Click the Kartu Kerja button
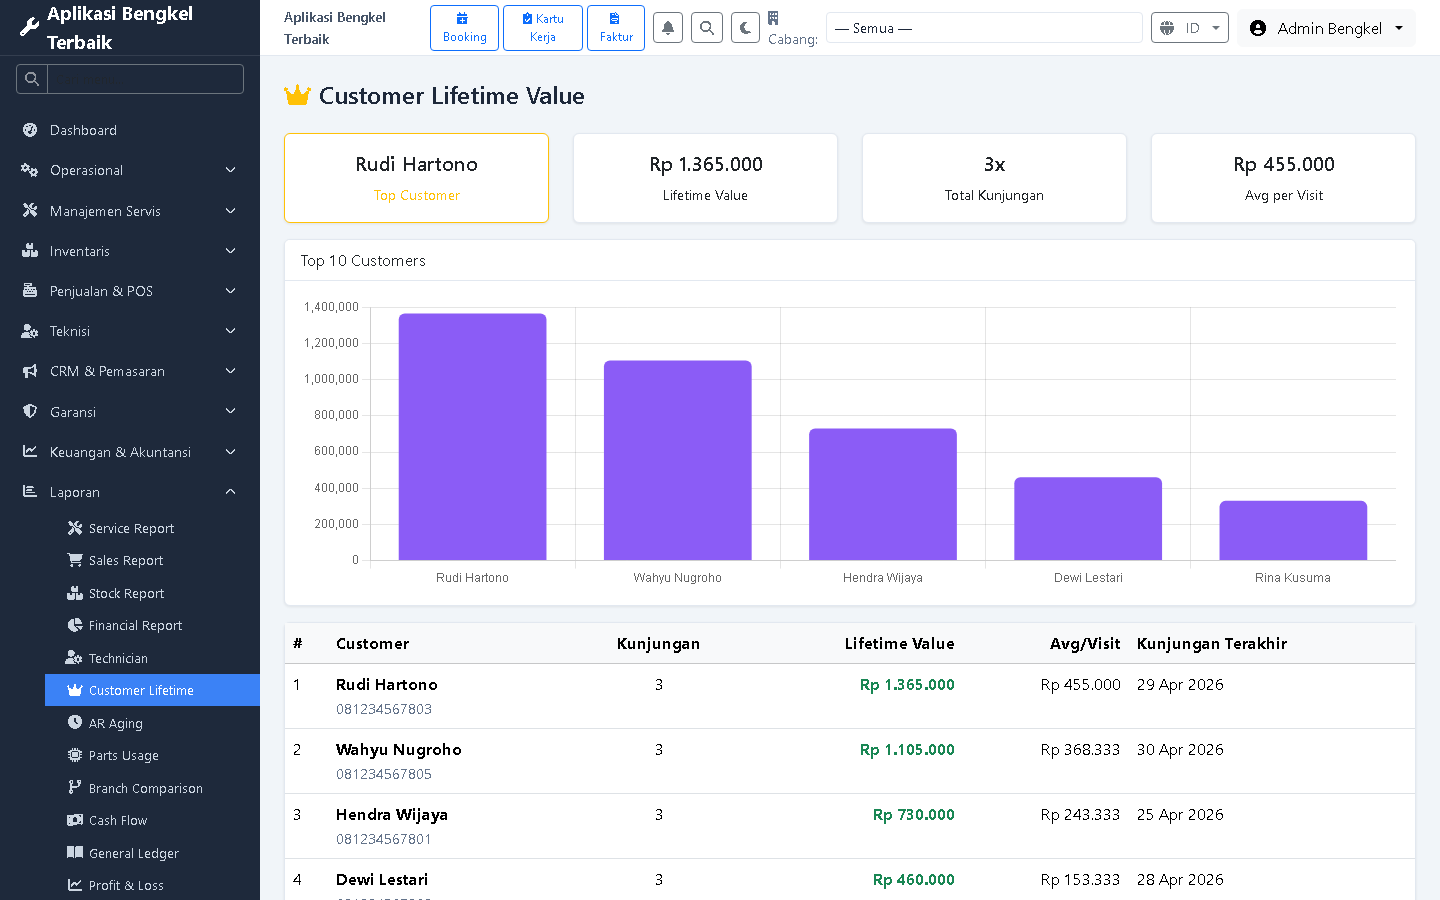1440x900 pixels. click(x=543, y=28)
